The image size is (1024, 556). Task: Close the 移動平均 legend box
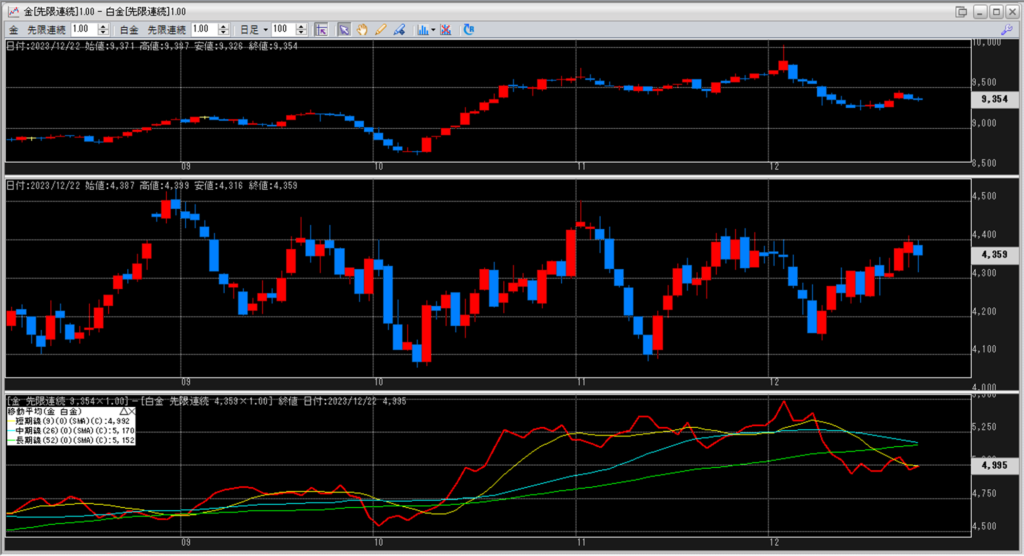click(132, 411)
